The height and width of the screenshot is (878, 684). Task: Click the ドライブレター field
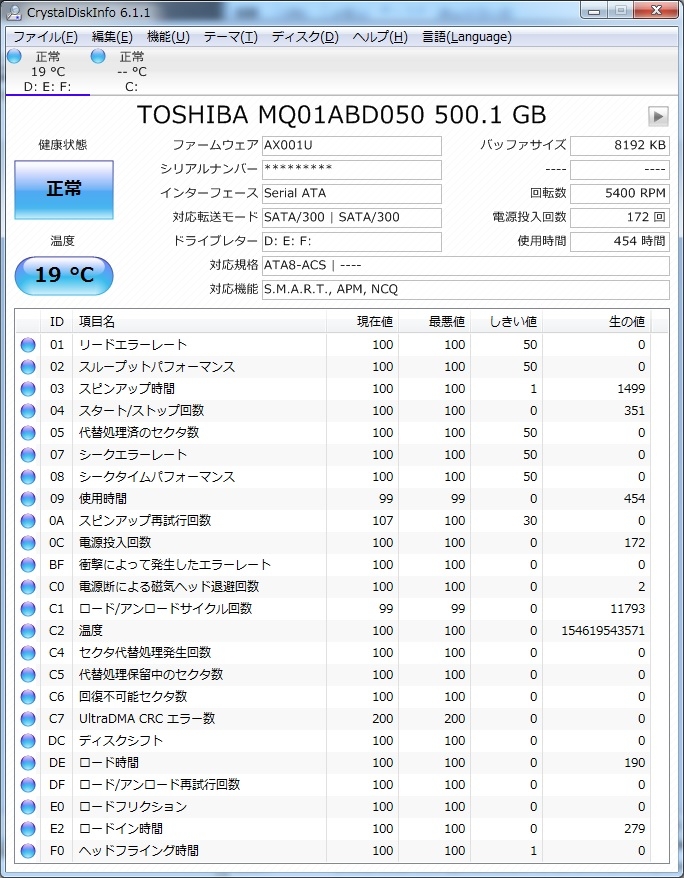pyautogui.click(x=352, y=242)
